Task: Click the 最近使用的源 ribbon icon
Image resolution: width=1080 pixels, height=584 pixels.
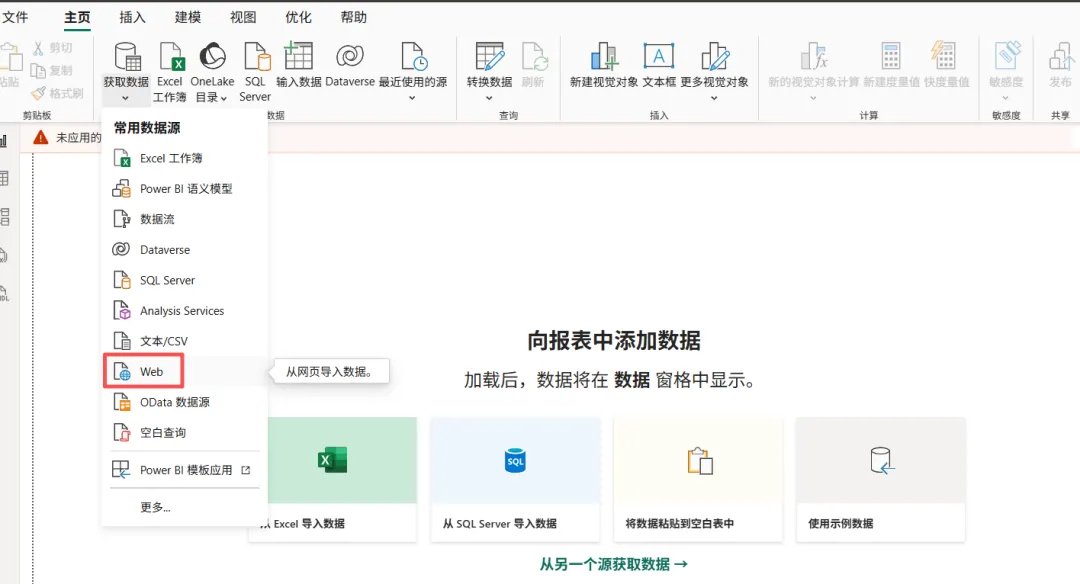Action: pos(413,56)
